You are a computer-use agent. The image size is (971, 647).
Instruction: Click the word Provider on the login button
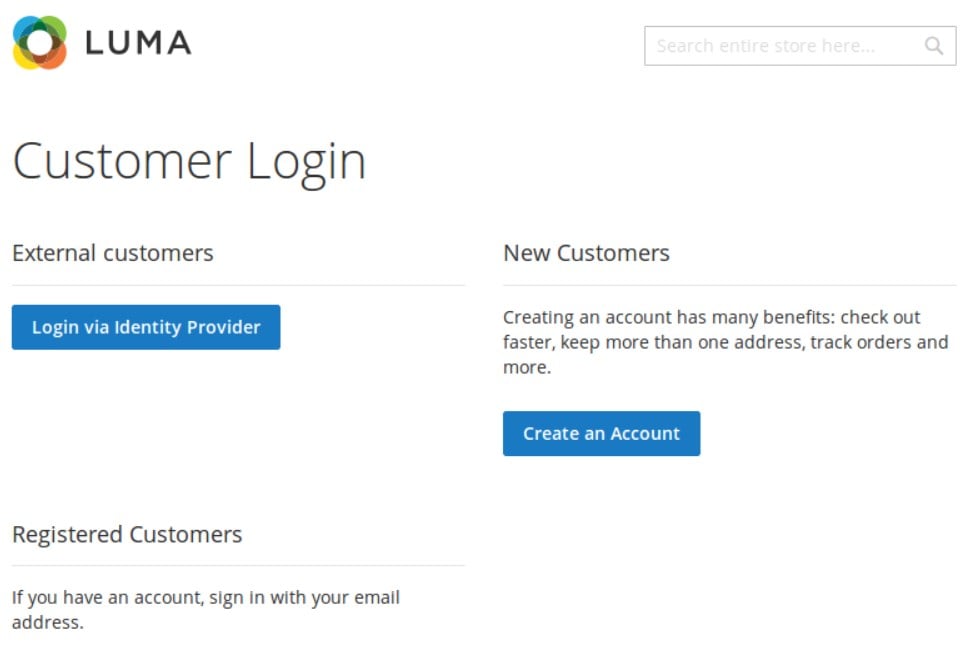tap(224, 327)
